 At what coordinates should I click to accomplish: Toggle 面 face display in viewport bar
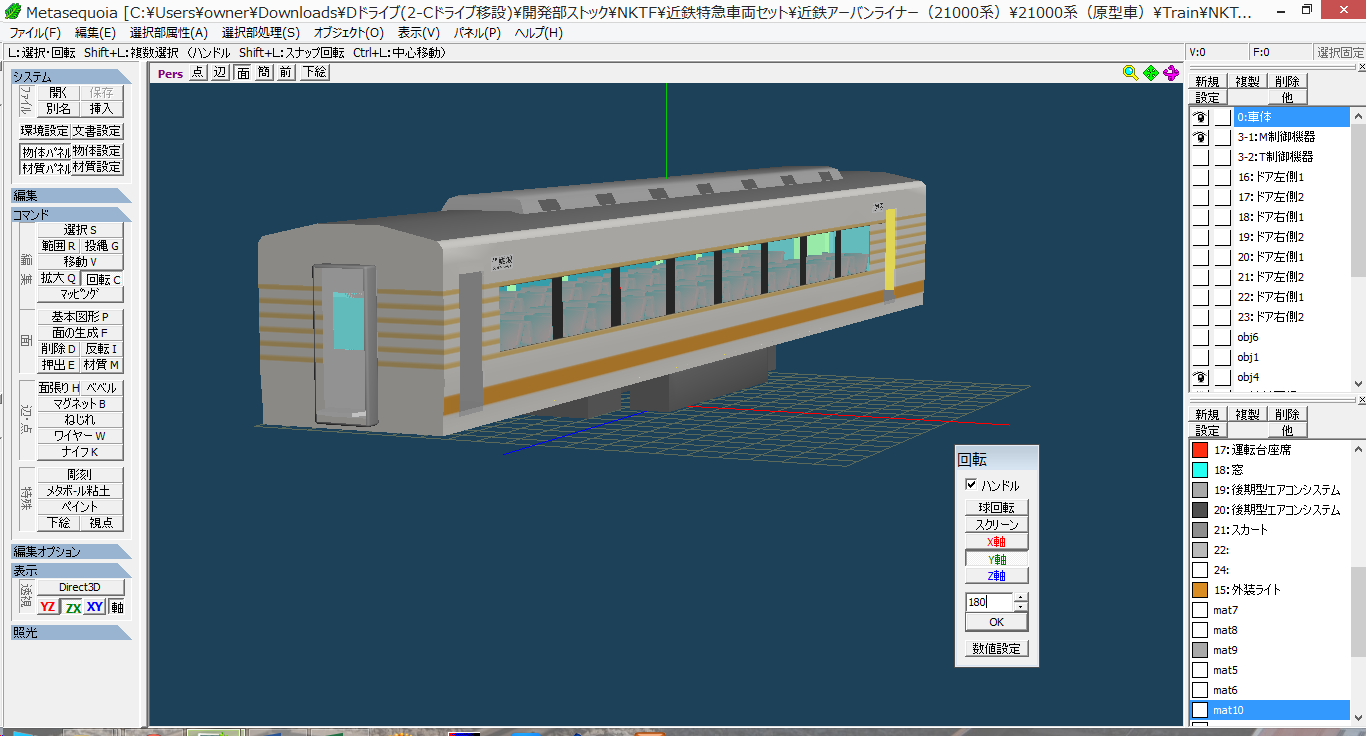click(242, 72)
